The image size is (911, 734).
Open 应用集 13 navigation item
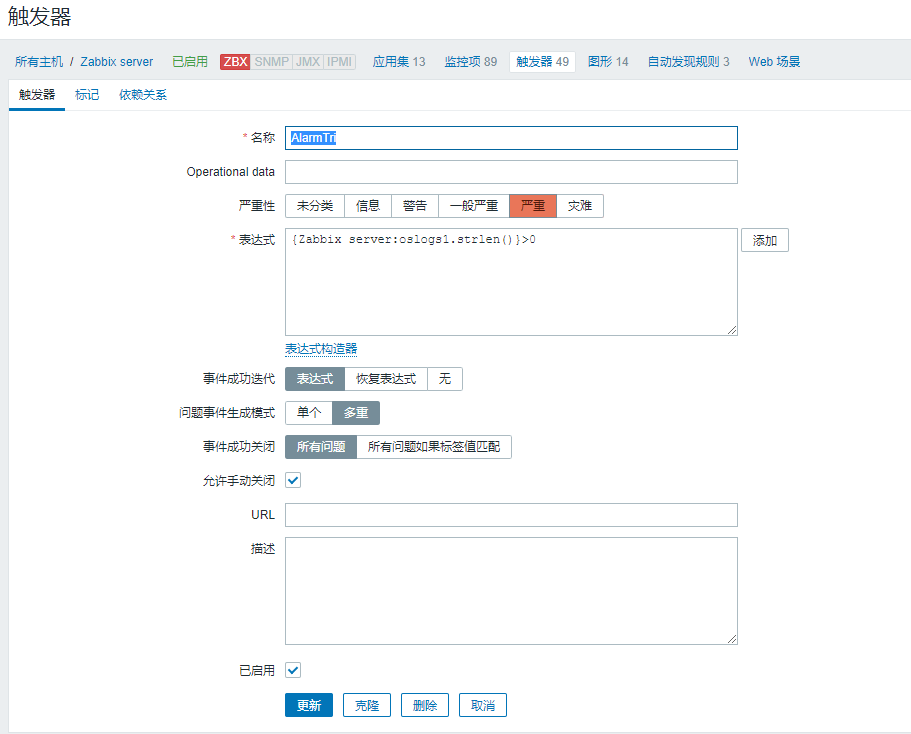(x=399, y=62)
